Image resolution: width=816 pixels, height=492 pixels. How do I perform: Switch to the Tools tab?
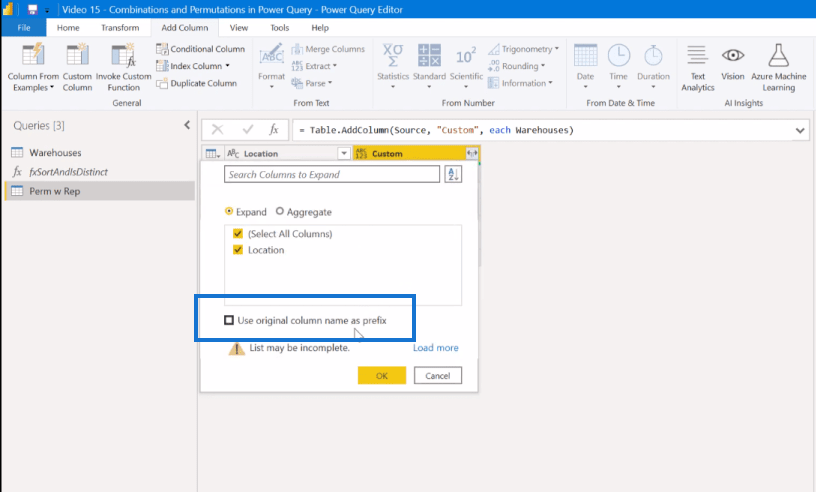pos(279,28)
